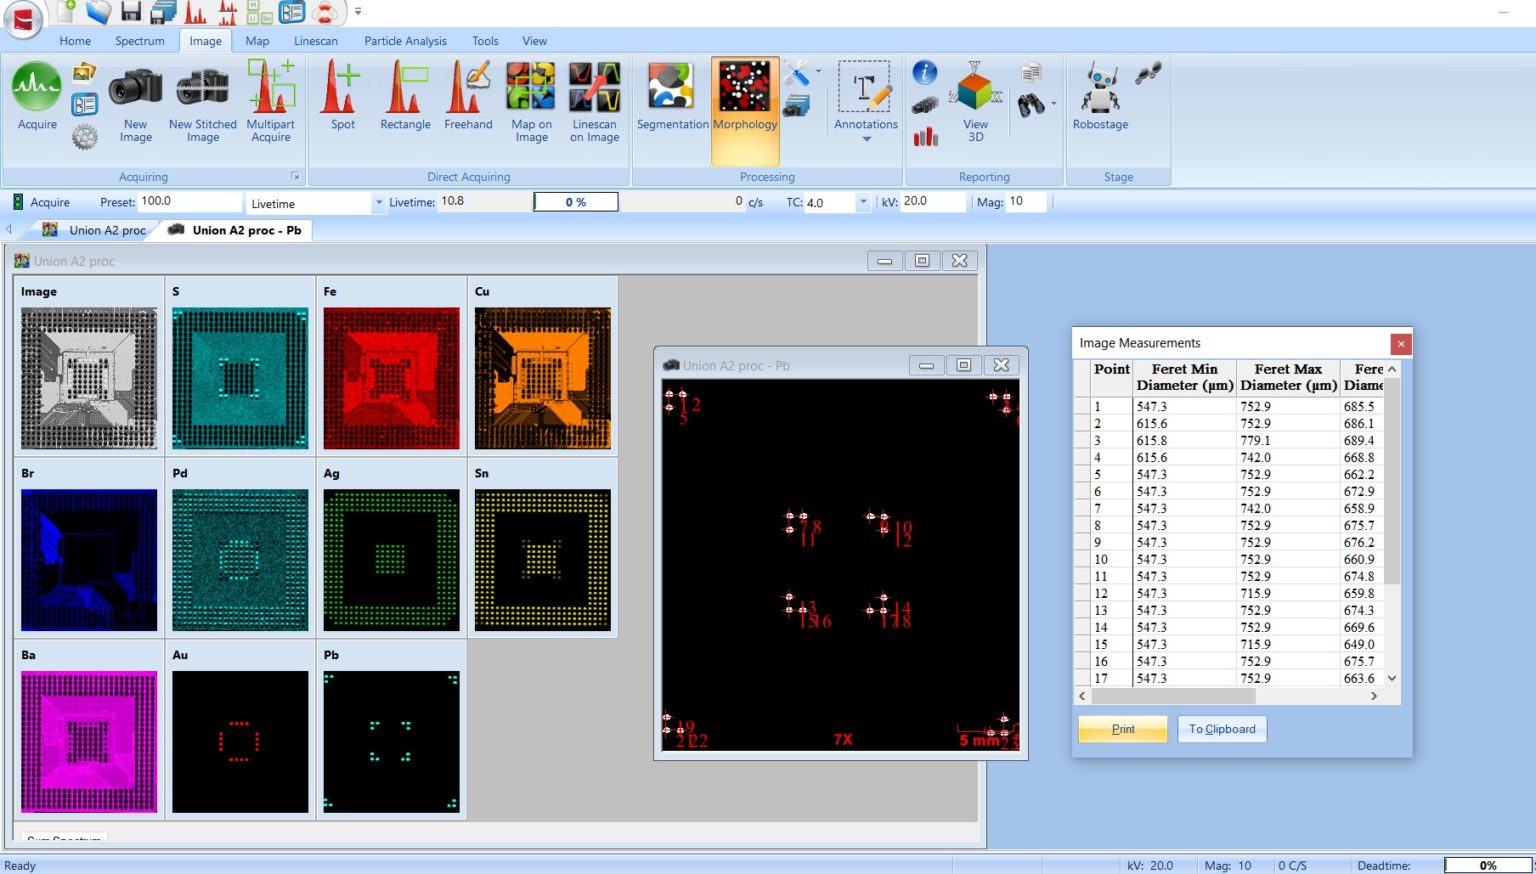
Task: Select the Morphology processing tool
Action: tap(742, 97)
